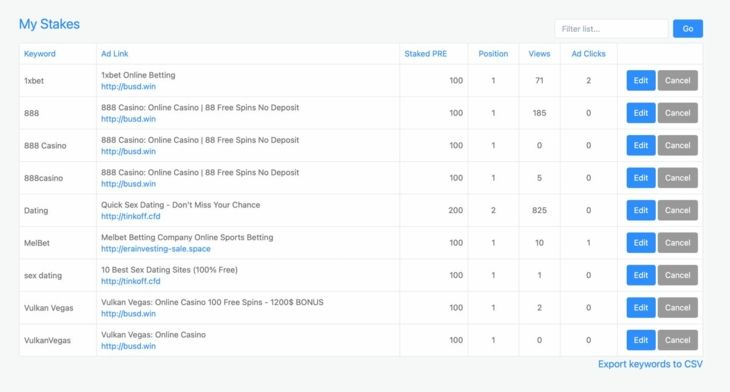Cancel the 888casino keyword stake
This screenshot has height=392, width=730.
(x=677, y=178)
